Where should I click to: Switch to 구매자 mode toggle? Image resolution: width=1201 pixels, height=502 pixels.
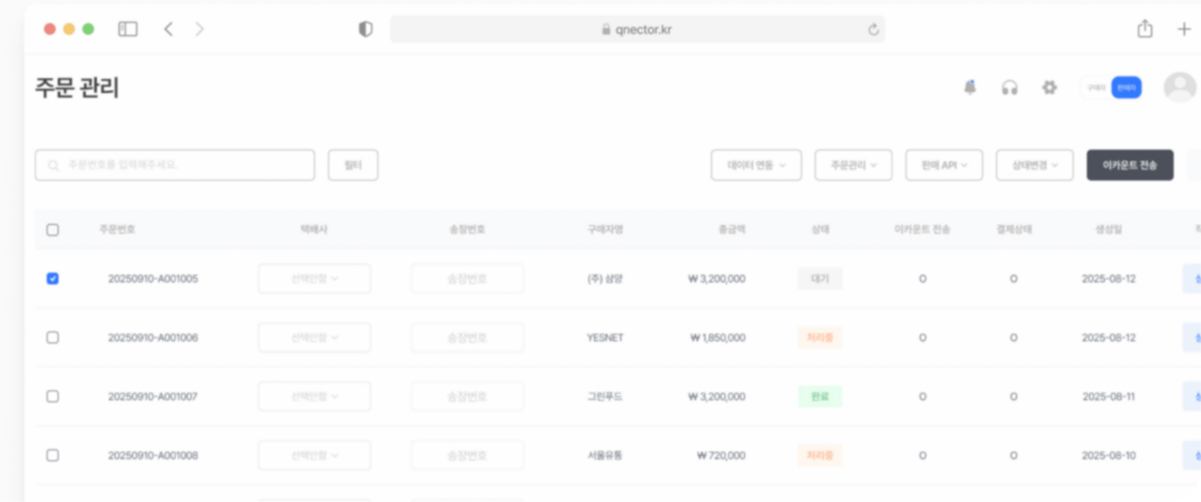coord(1097,88)
